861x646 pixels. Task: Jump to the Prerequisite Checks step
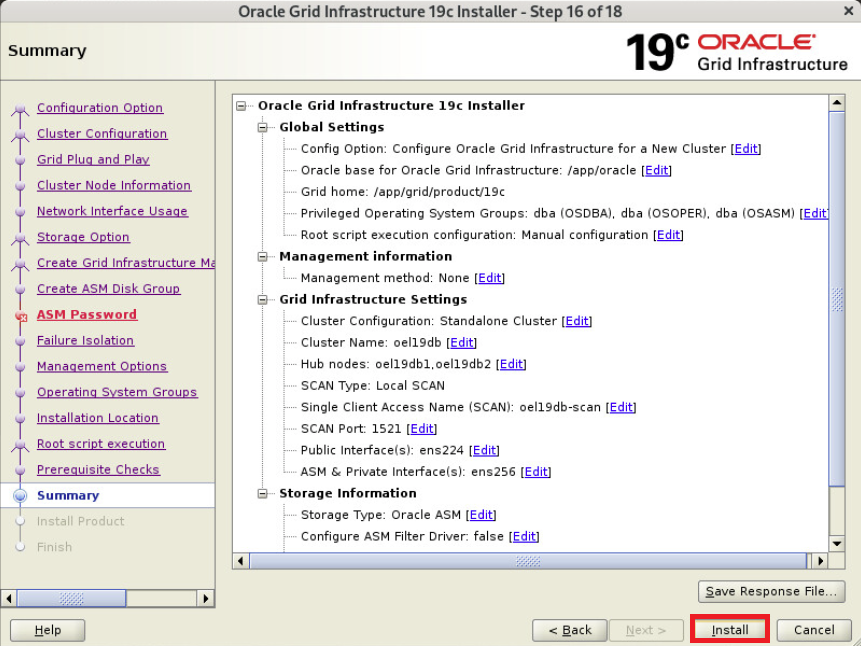(98, 469)
